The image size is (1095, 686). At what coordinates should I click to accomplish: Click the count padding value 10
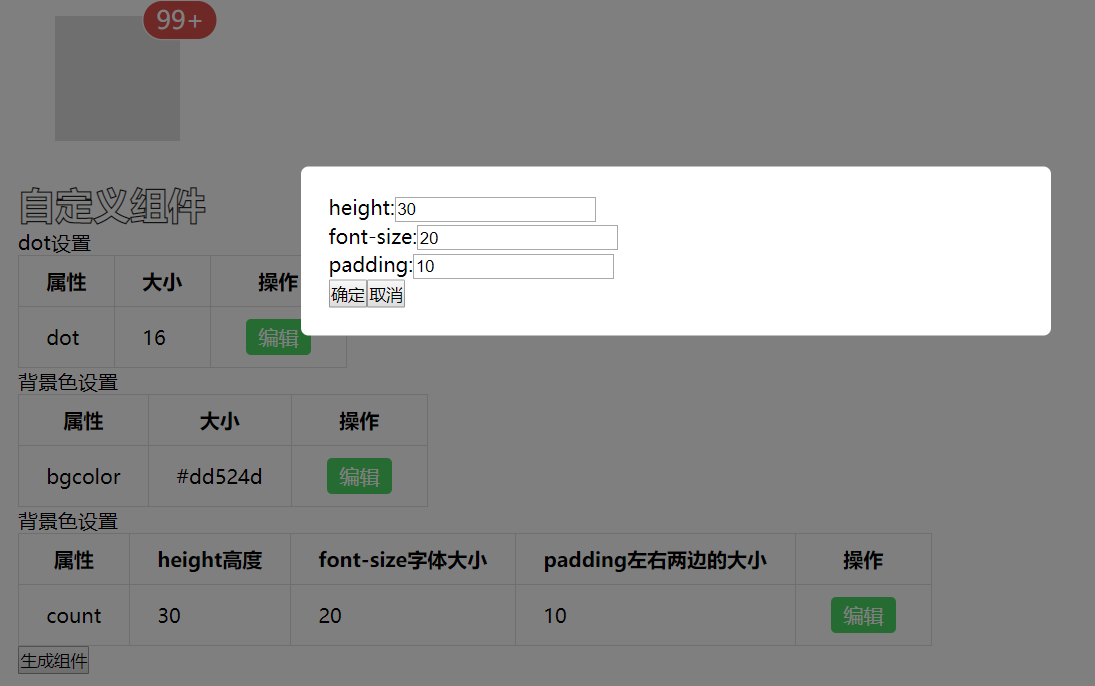click(656, 615)
